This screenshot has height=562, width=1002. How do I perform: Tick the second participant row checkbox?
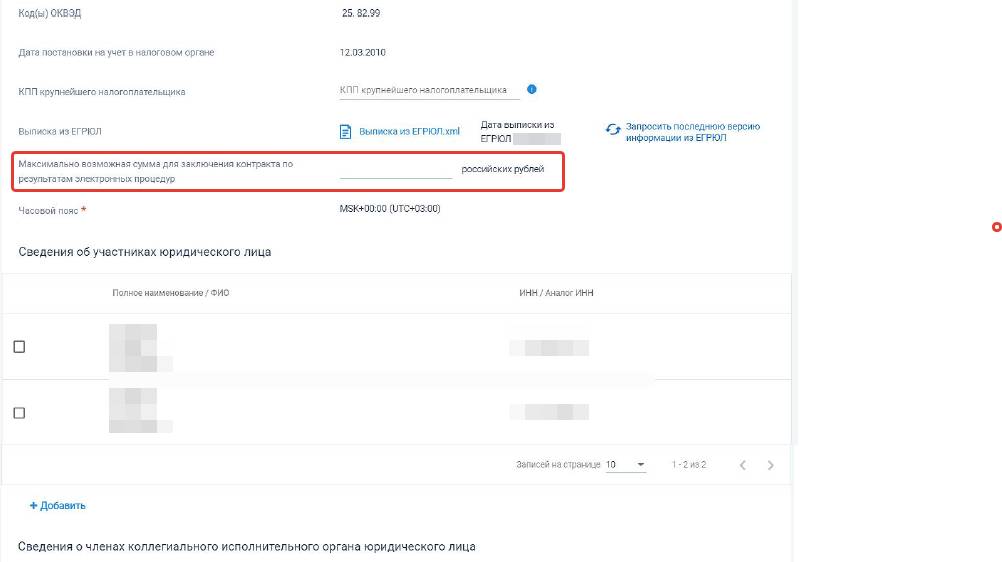point(19,413)
